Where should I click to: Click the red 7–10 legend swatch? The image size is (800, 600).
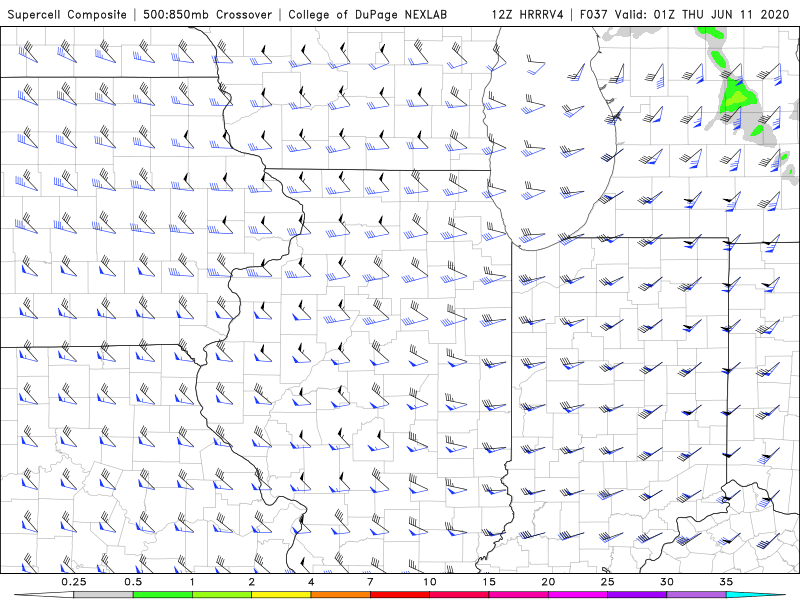pos(399,595)
